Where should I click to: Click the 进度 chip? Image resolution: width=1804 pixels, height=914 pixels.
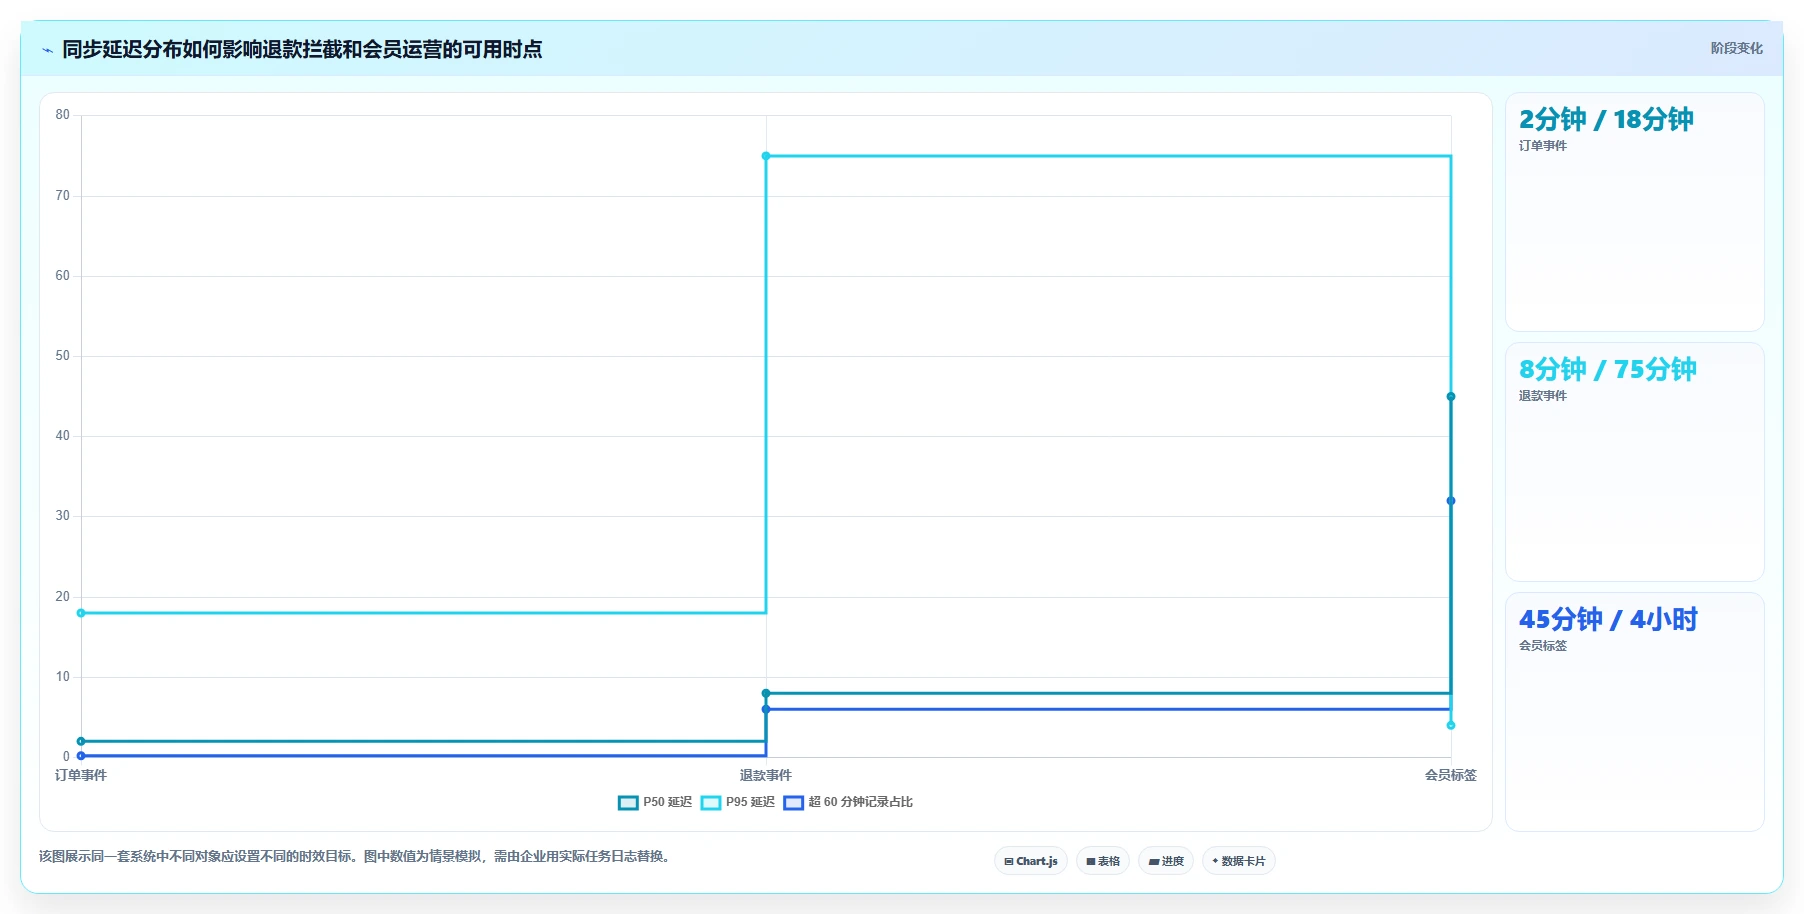pos(1166,861)
